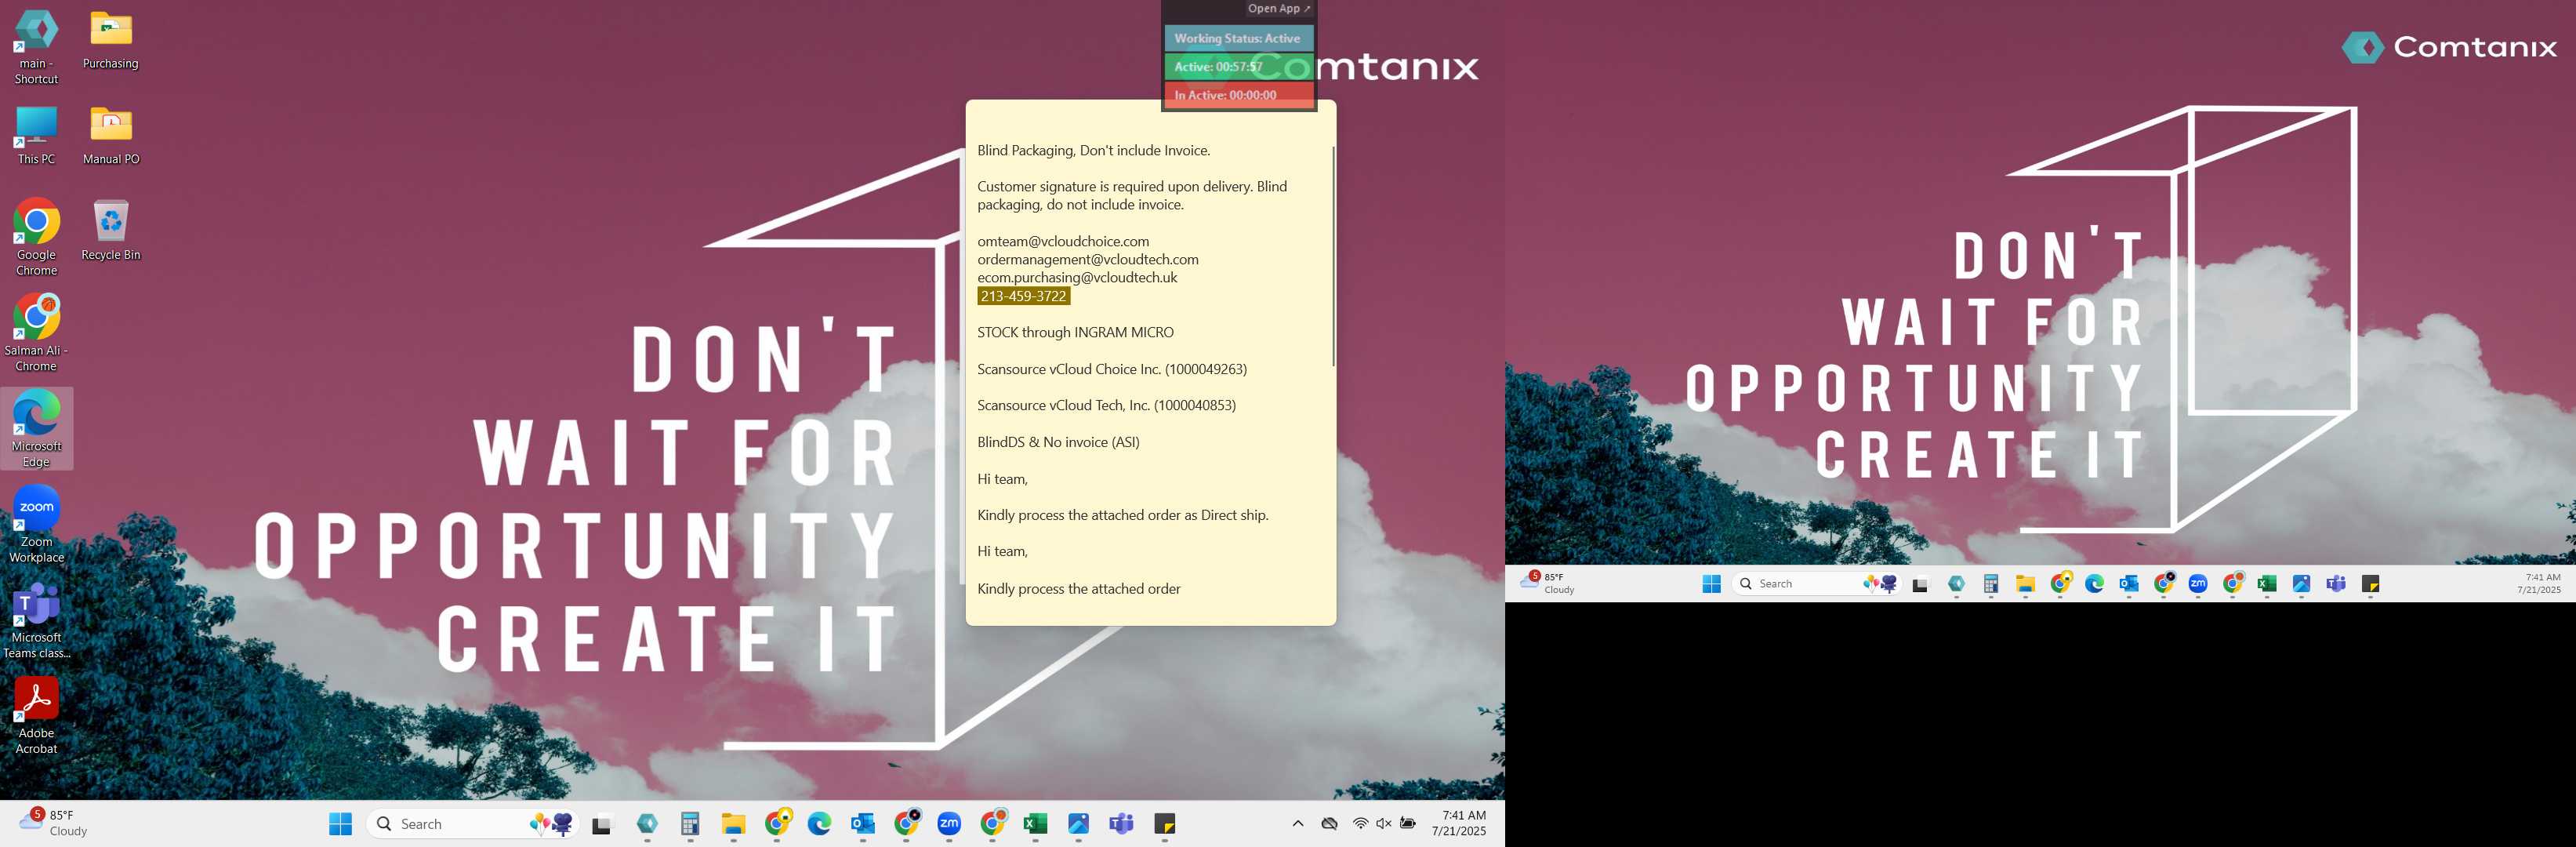Screen dimensions: 2576x847
Task: Select the Adobe Acrobat desktop shortcut
Action: coord(36,716)
